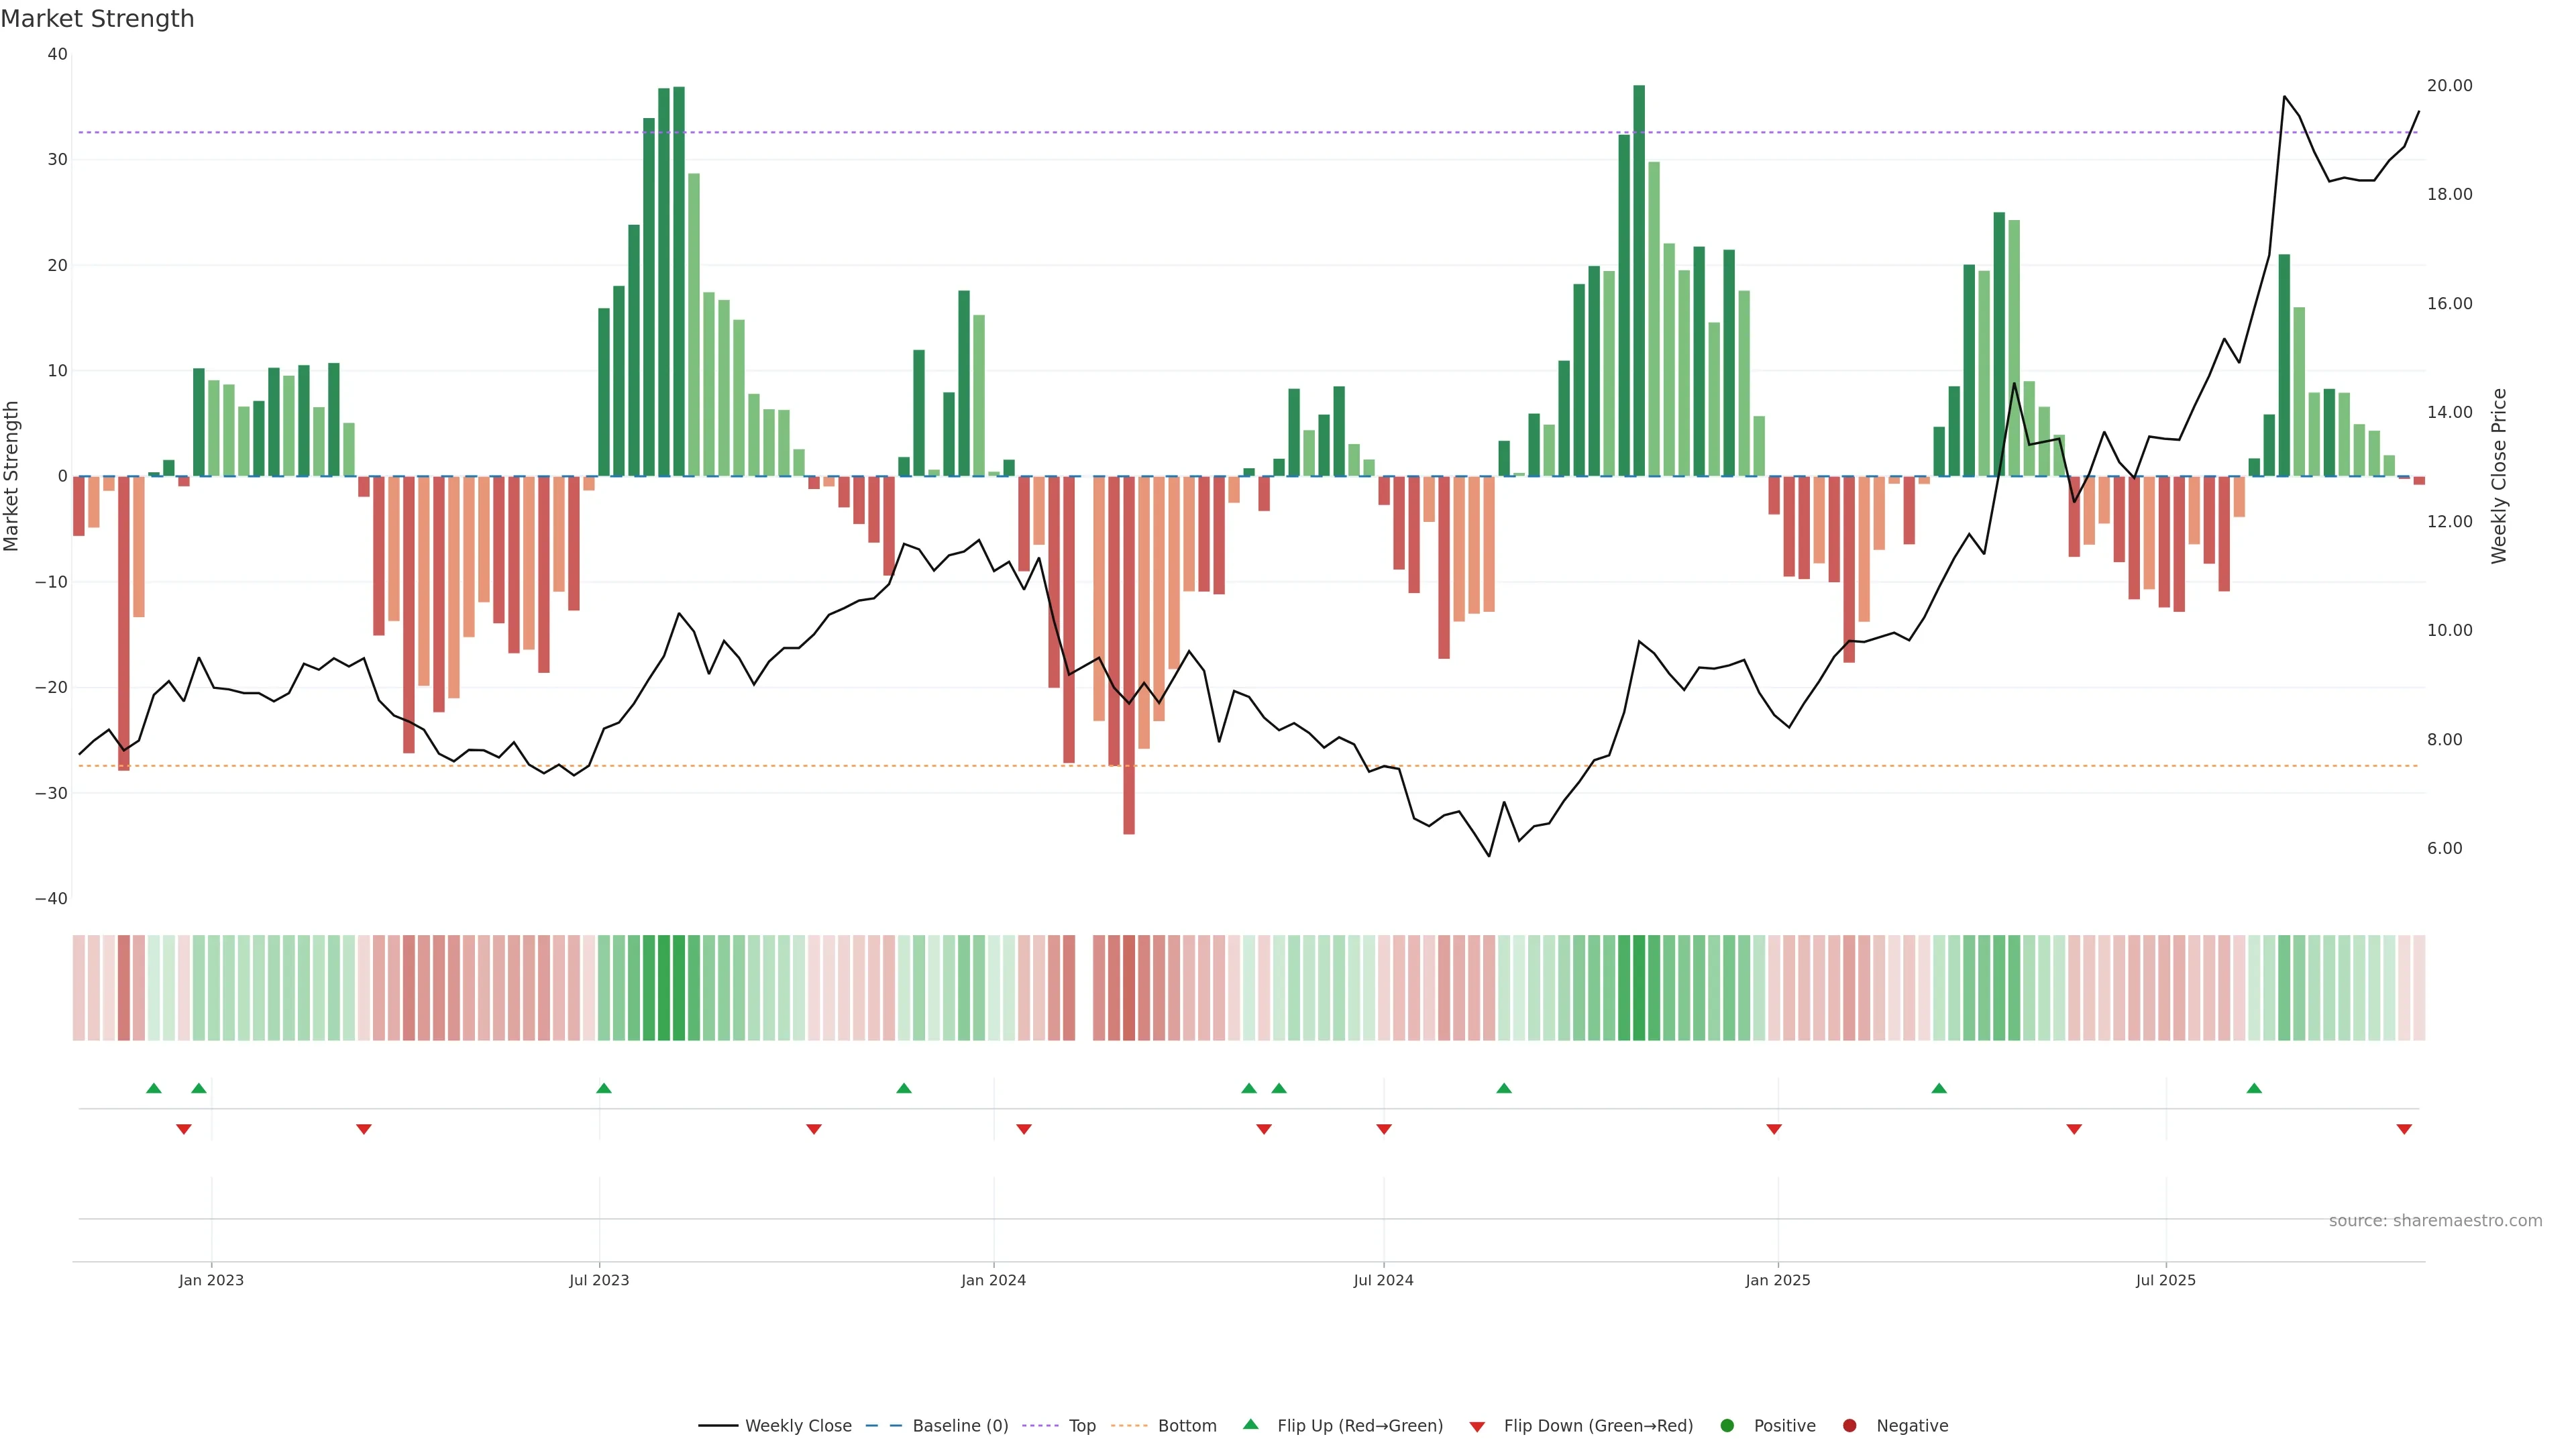Click the Jul 2025 x-axis label
This screenshot has height=1449, width=2576.
(2166, 1280)
